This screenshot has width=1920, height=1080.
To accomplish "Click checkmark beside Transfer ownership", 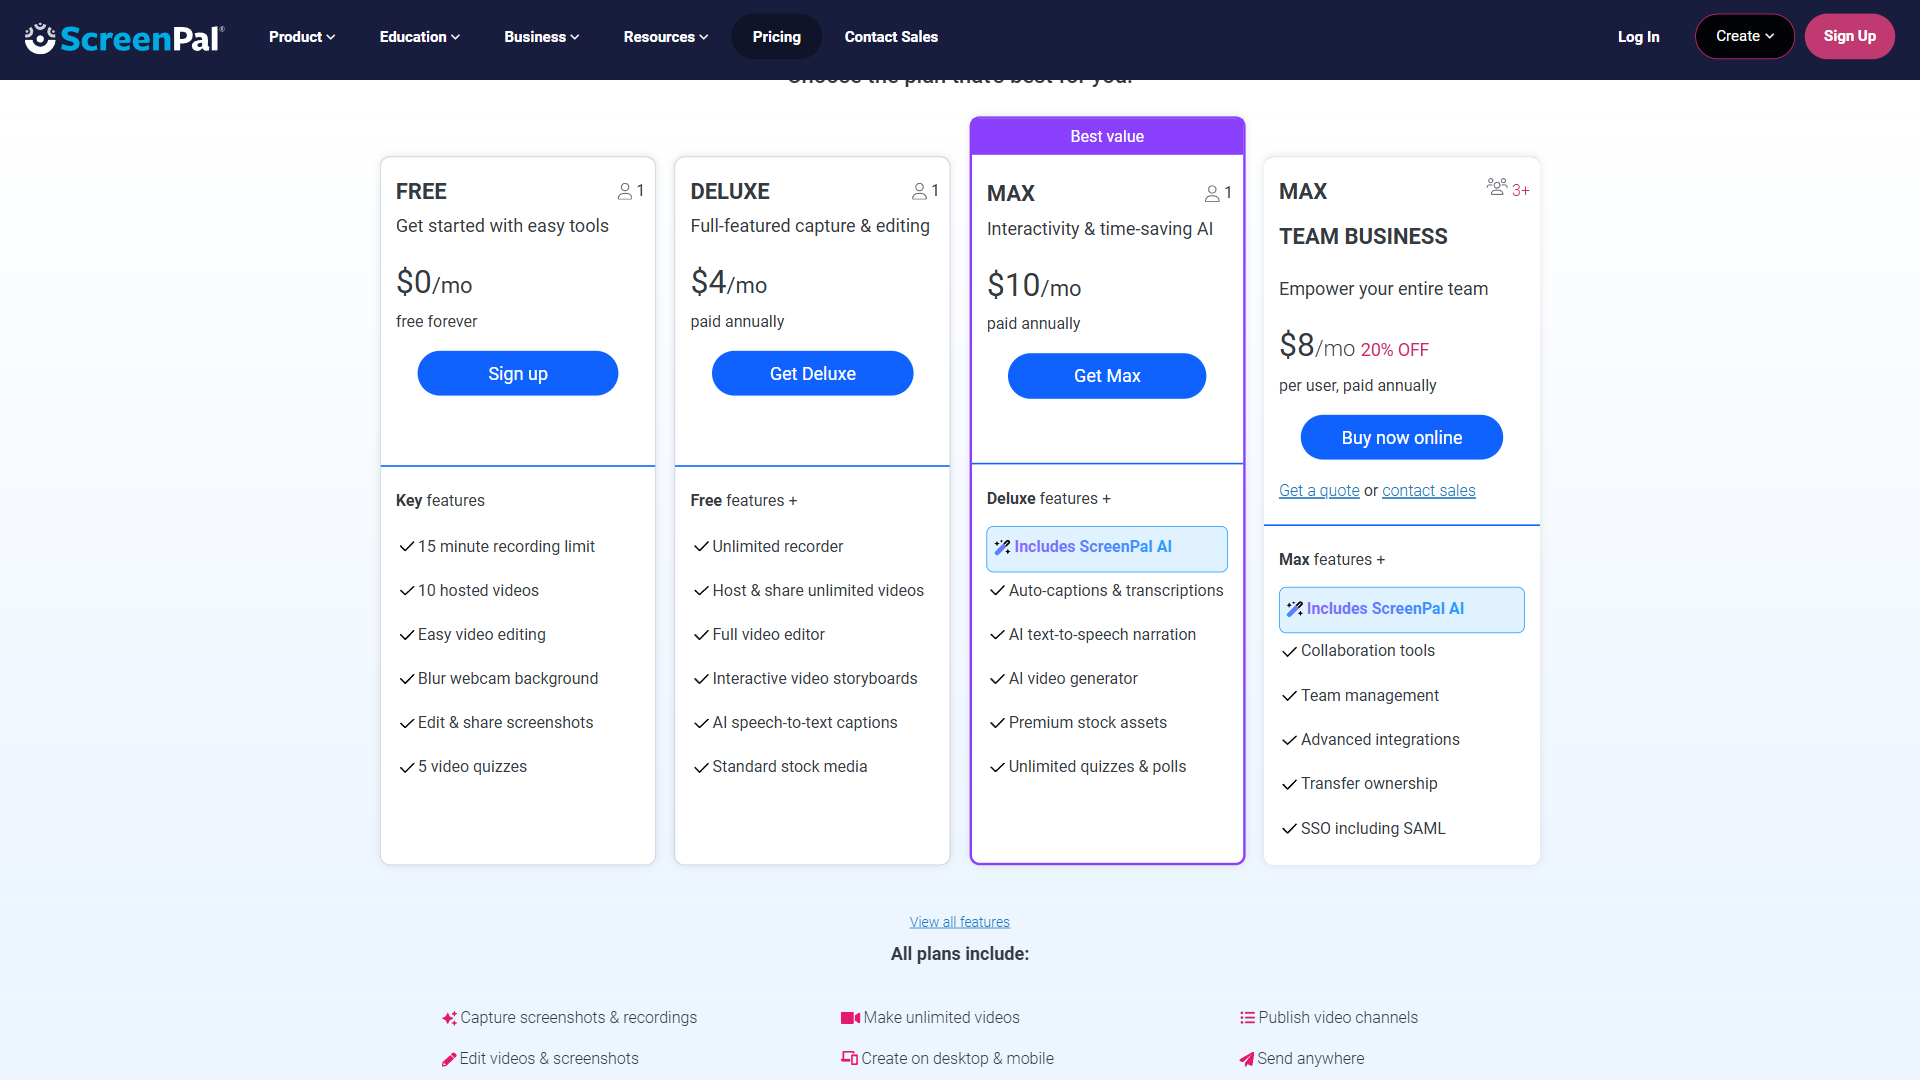I will tap(1289, 784).
